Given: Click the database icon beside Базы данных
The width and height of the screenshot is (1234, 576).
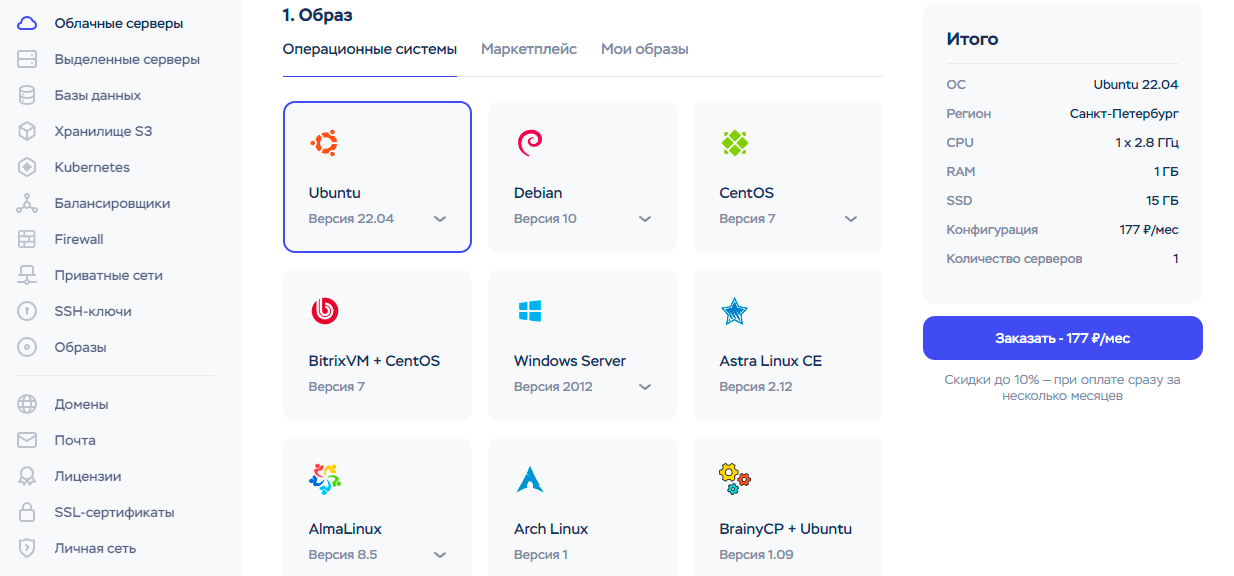Looking at the screenshot, I should [x=27, y=95].
